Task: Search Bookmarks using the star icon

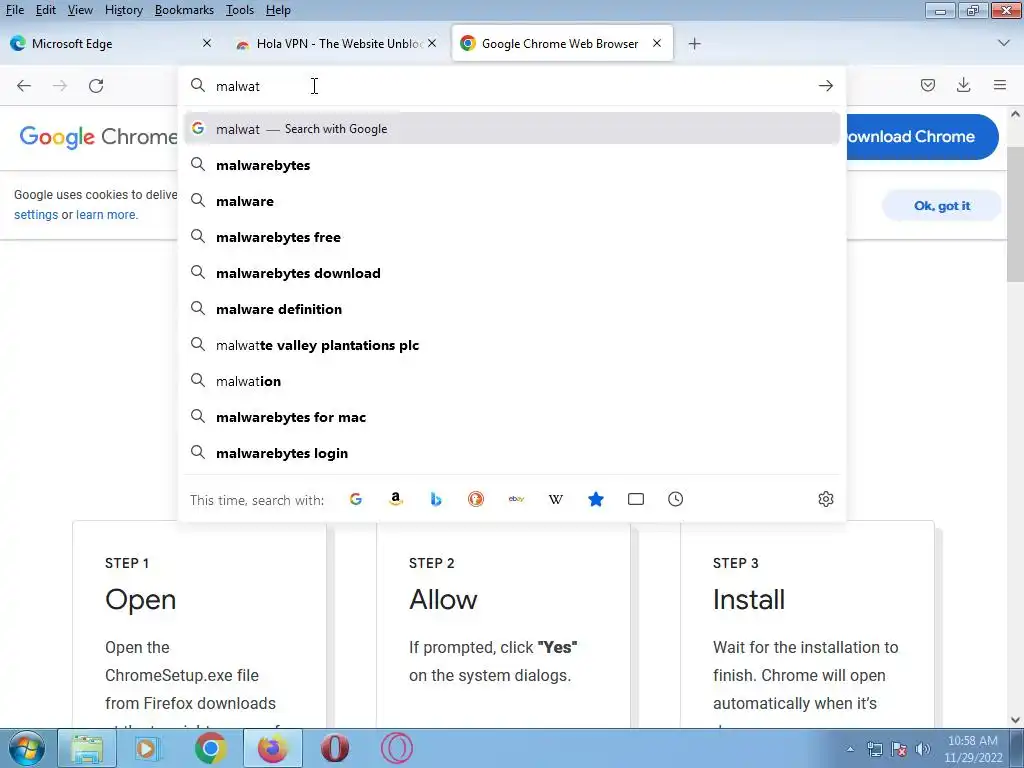Action: (596, 500)
